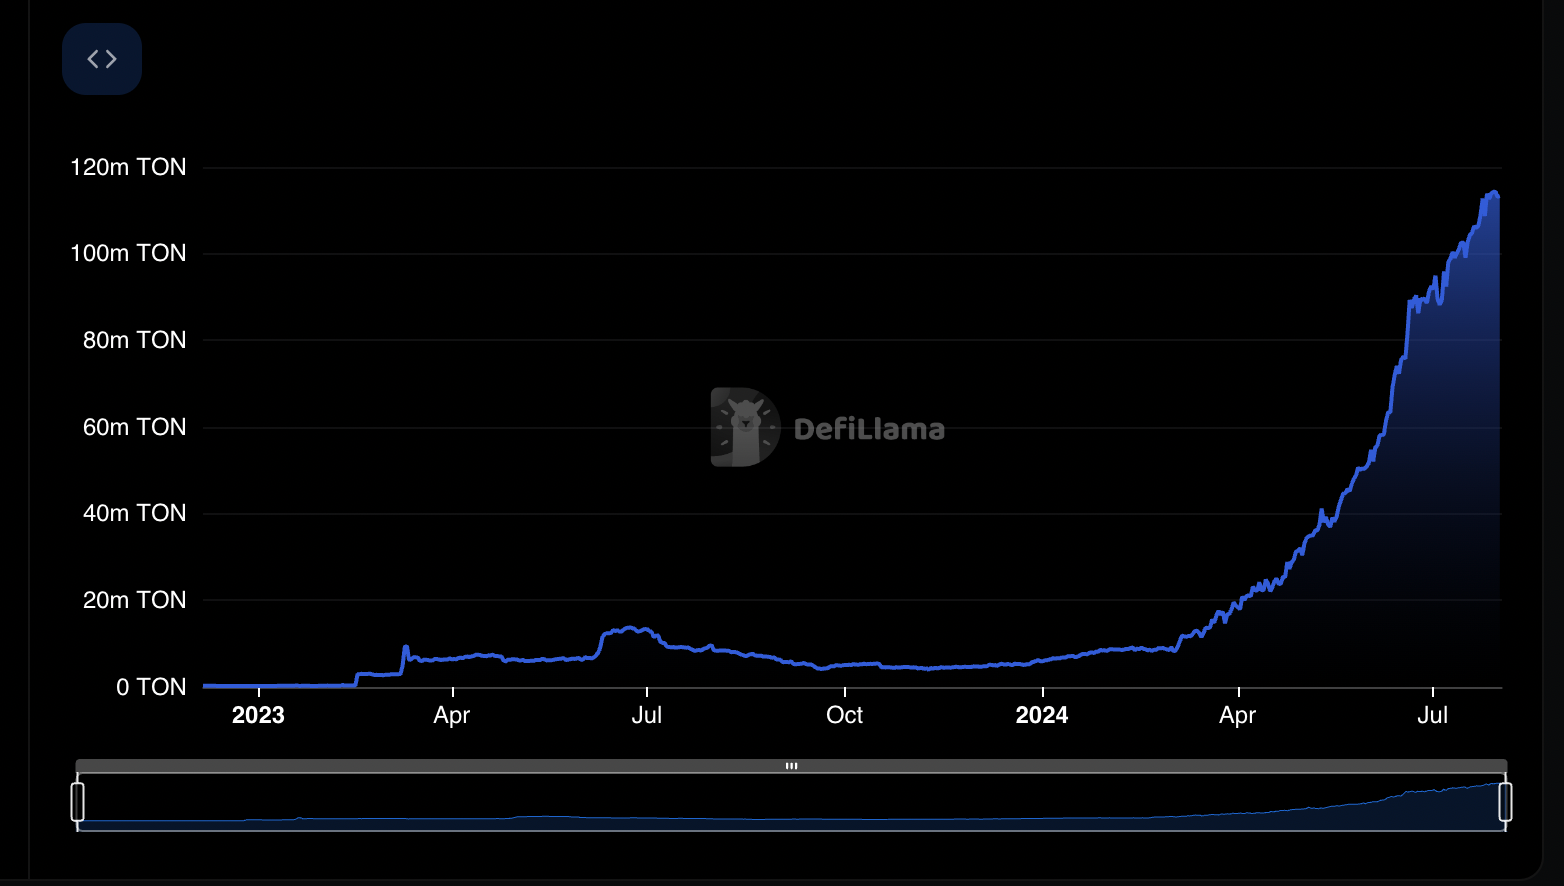Viewport: 1564px width, 886px height.
Task: Click the 40m TON axis label
Action: (x=134, y=513)
